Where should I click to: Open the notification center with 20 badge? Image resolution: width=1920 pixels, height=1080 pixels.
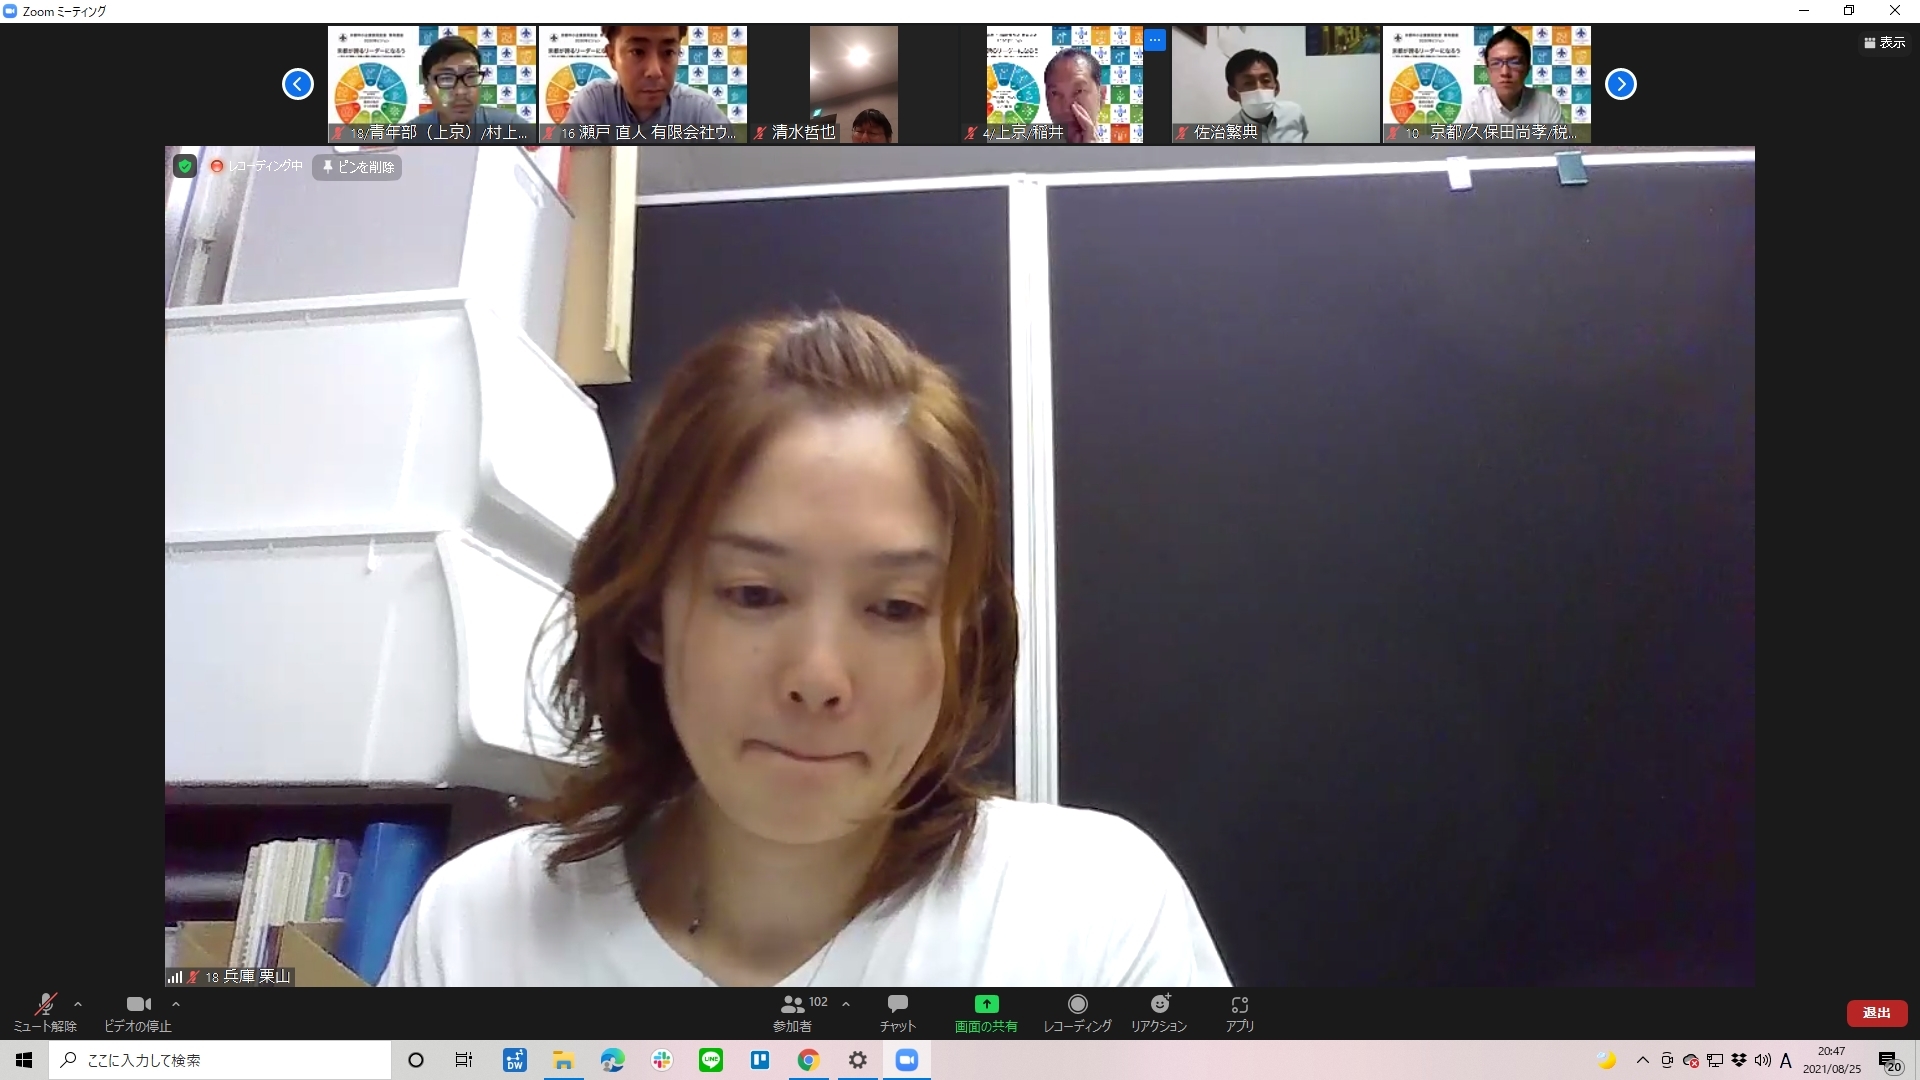[1890, 1060]
